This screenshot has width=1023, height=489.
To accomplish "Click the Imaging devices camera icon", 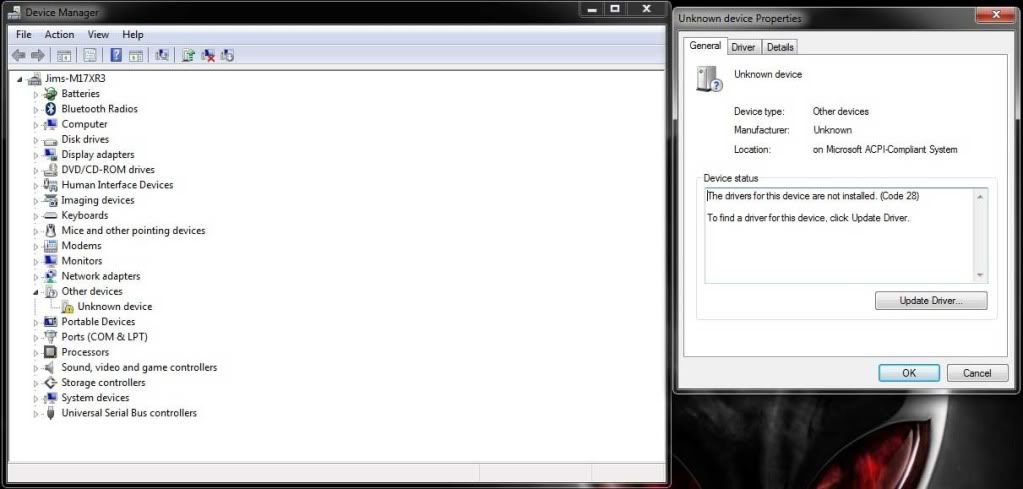I will (50, 200).
